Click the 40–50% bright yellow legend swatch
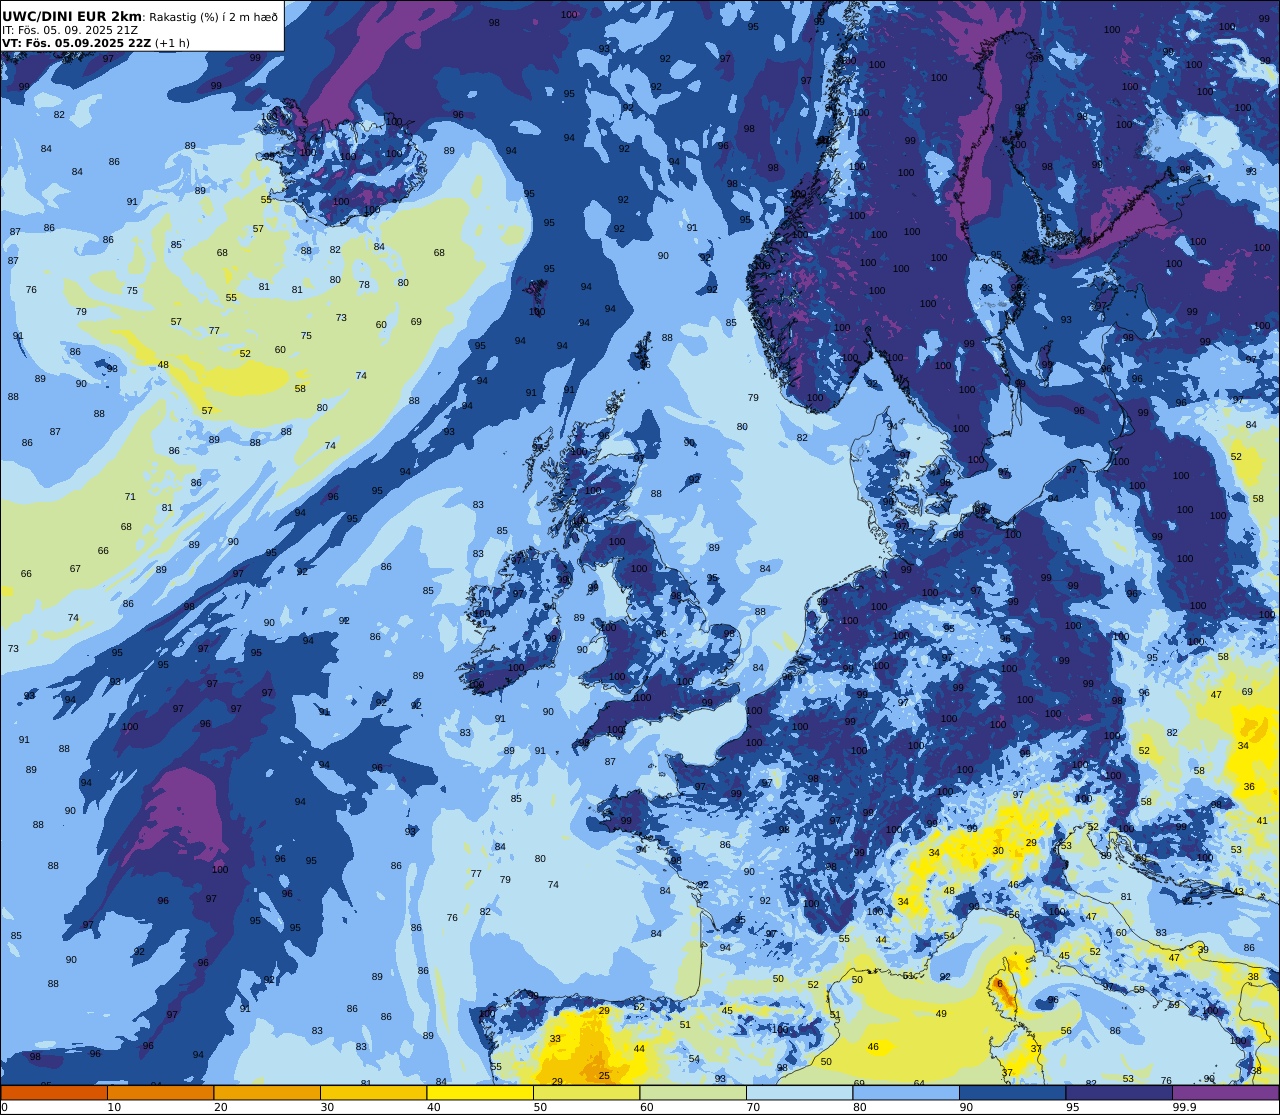1280x1115 pixels. coord(480,1093)
